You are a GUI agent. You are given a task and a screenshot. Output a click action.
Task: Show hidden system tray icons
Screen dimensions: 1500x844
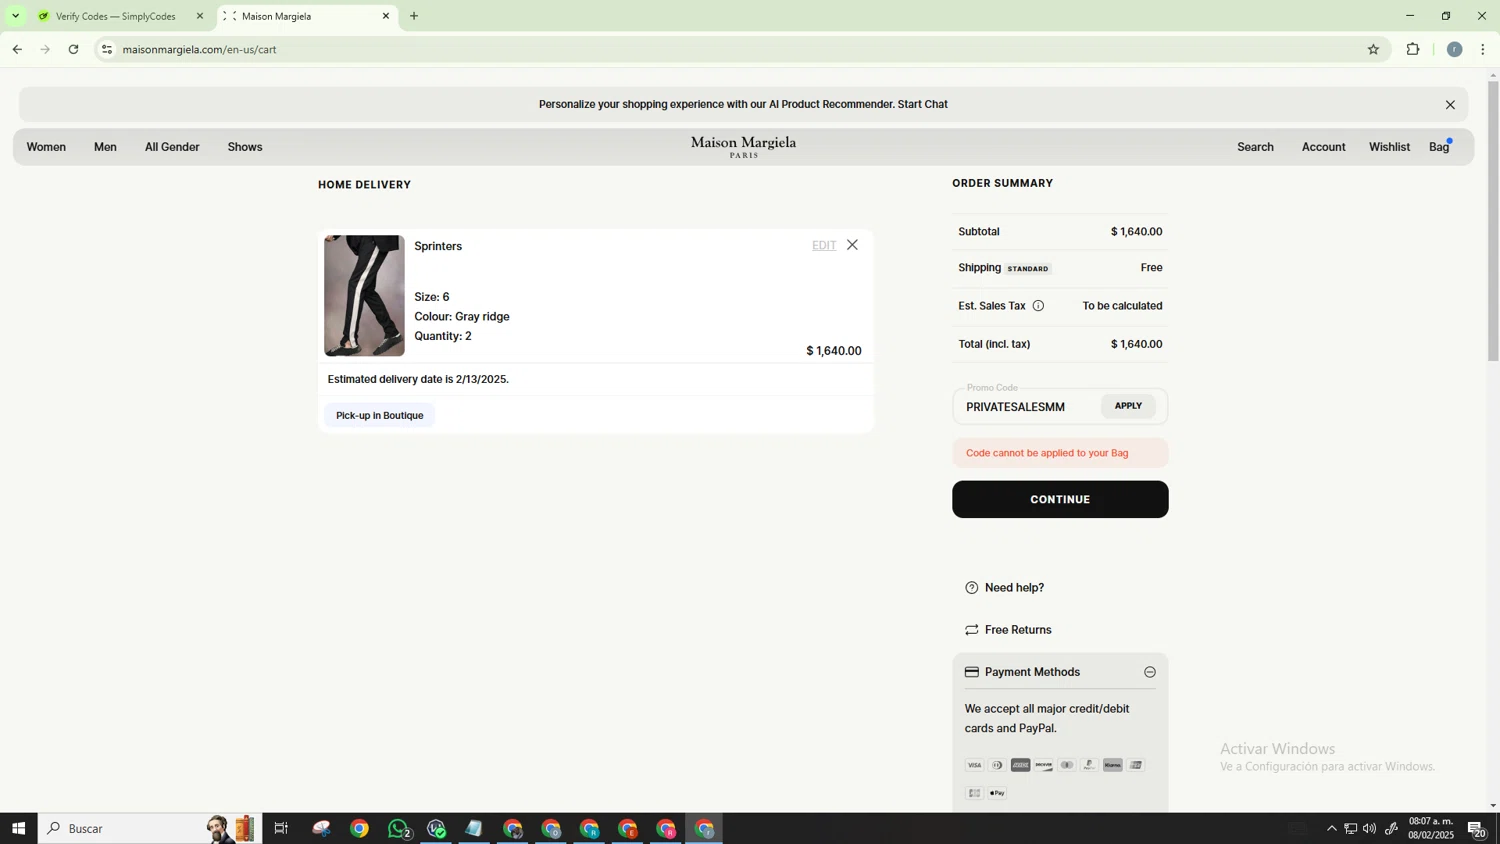pos(1331,828)
